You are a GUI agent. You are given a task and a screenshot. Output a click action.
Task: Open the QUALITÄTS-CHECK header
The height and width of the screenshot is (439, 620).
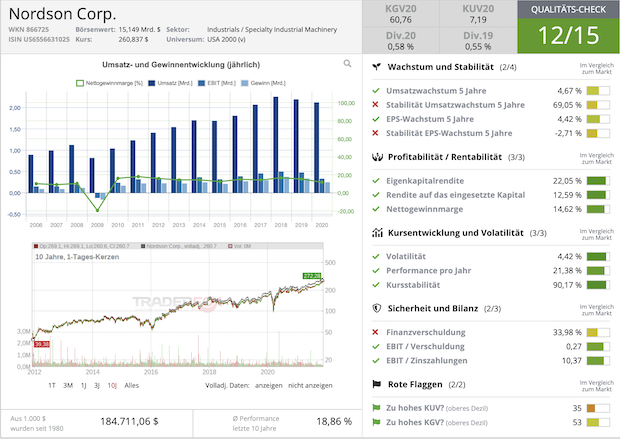(569, 9)
